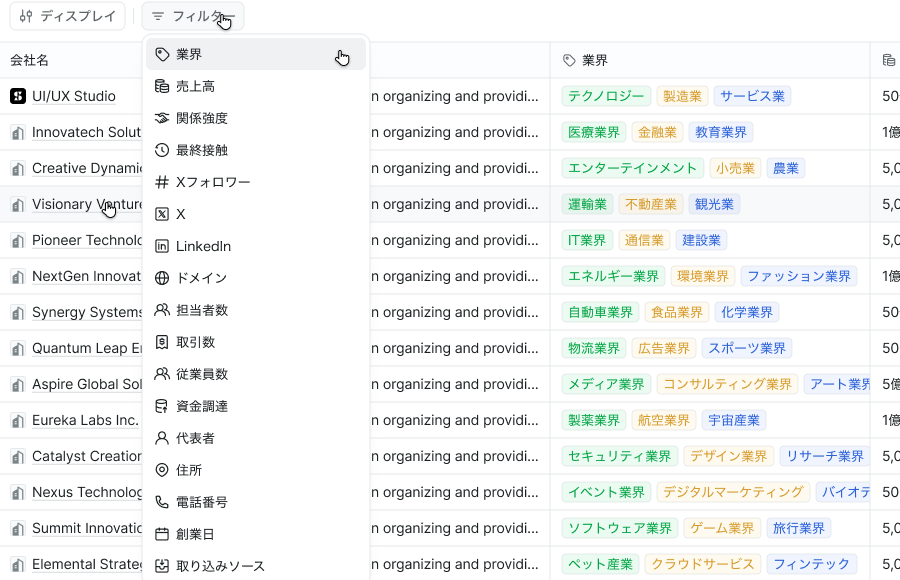Open Eureka Labs Inc. company link

click(86, 420)
